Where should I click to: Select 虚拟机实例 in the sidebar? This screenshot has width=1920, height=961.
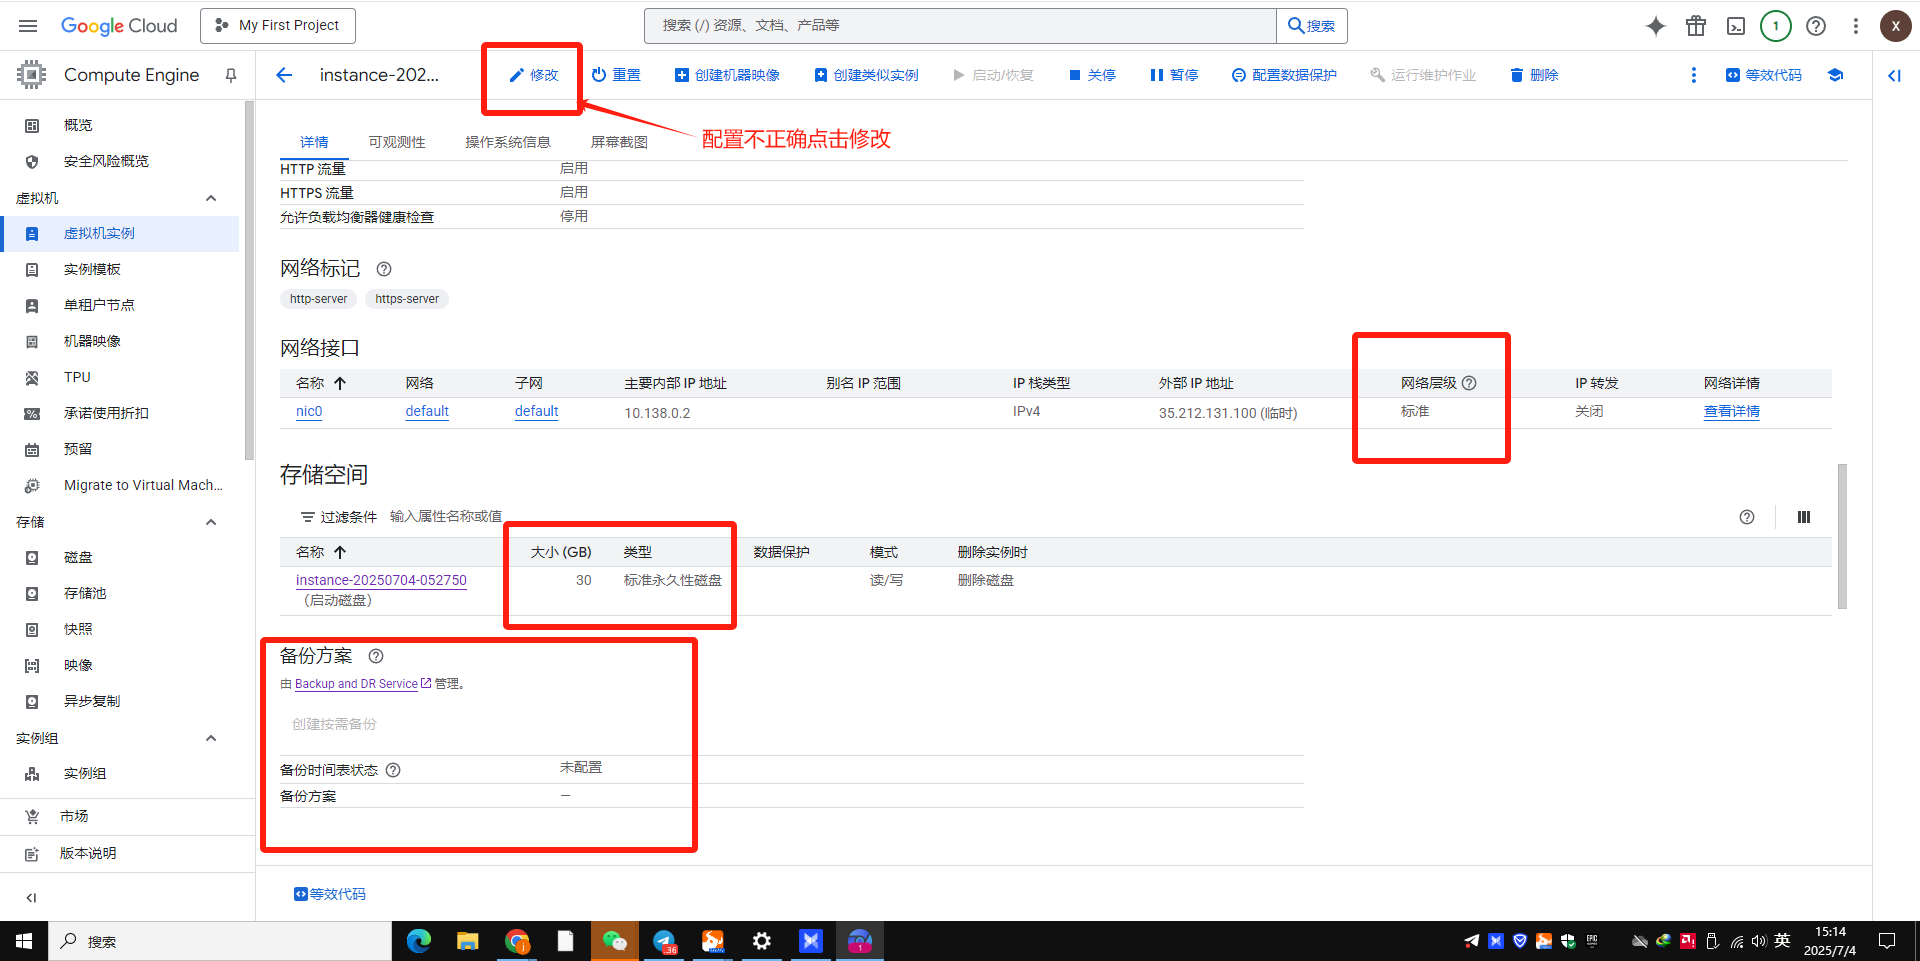120,233
